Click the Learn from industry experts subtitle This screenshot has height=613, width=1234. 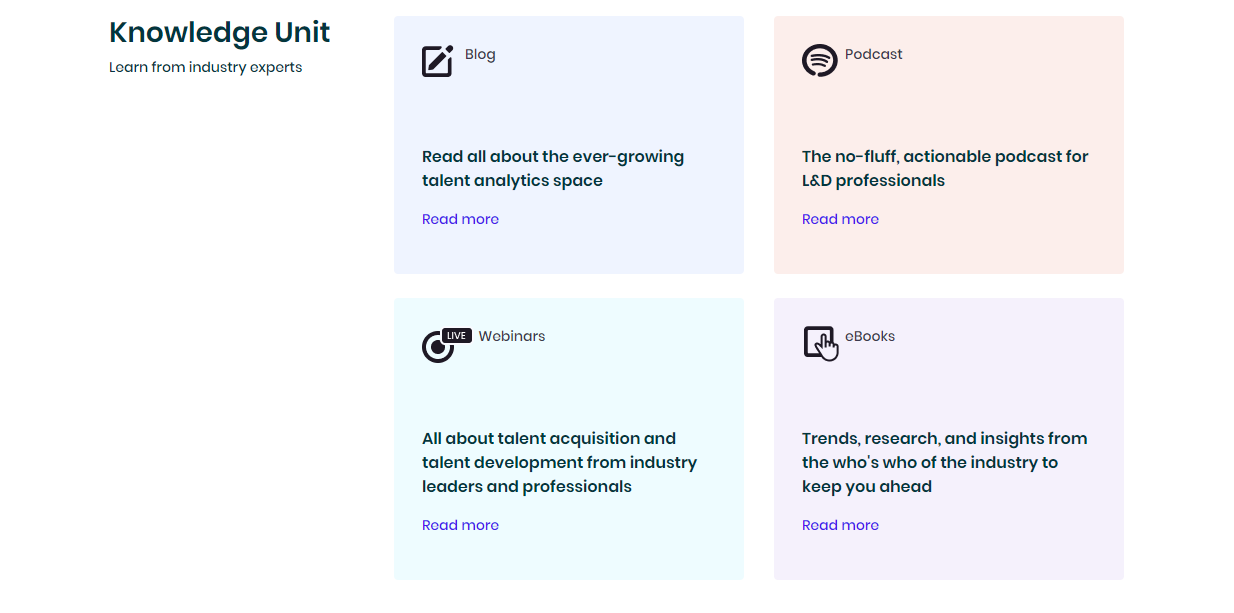coord(205,68)
